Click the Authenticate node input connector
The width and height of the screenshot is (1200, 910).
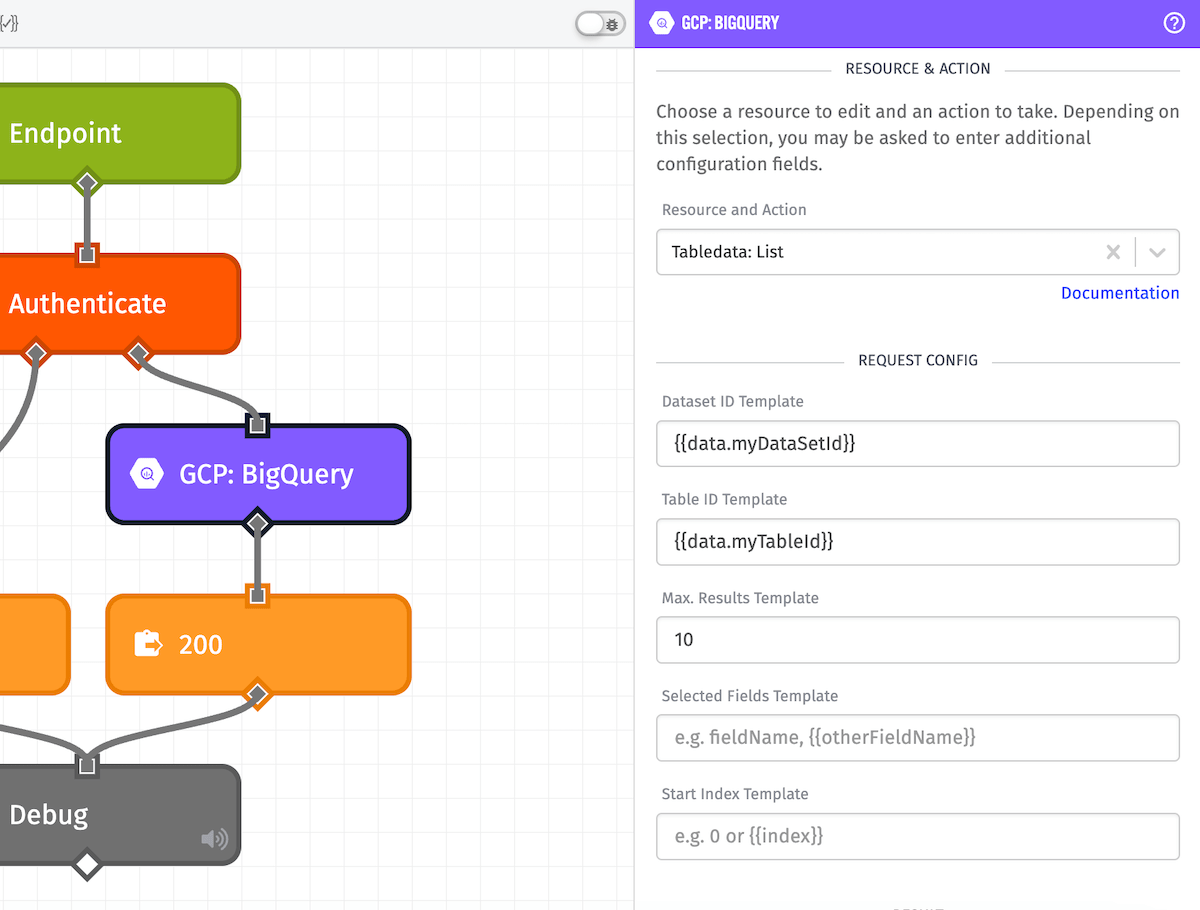coord(87,254)
